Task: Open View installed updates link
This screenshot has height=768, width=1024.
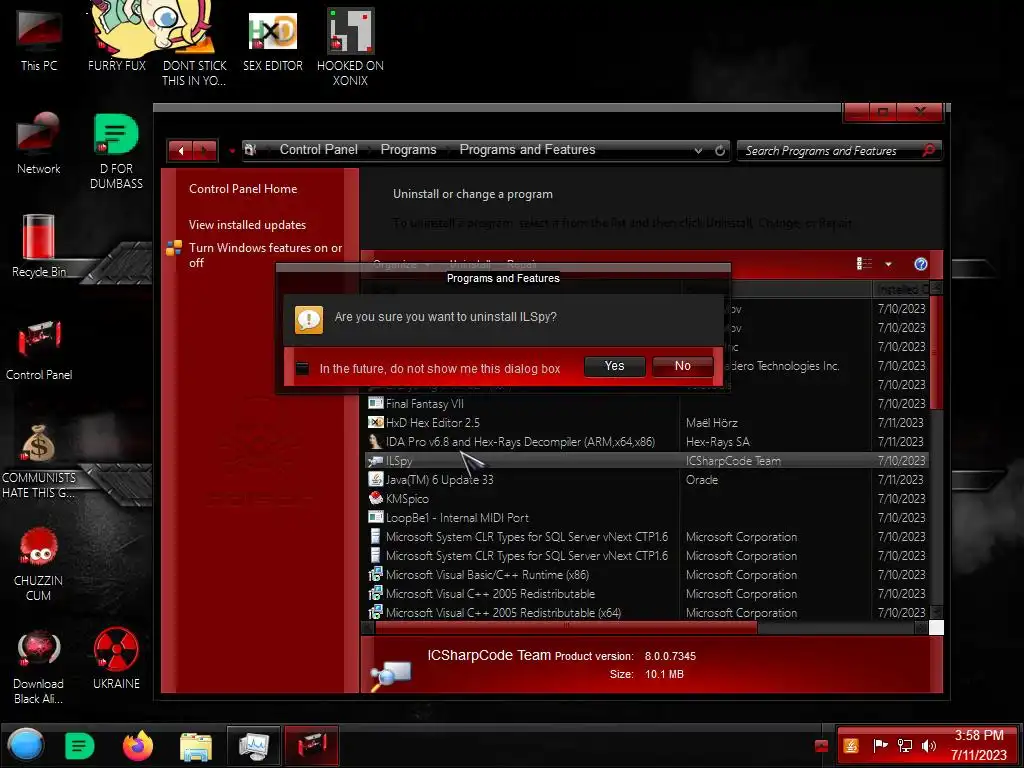Action: click(x=248, y=225)
